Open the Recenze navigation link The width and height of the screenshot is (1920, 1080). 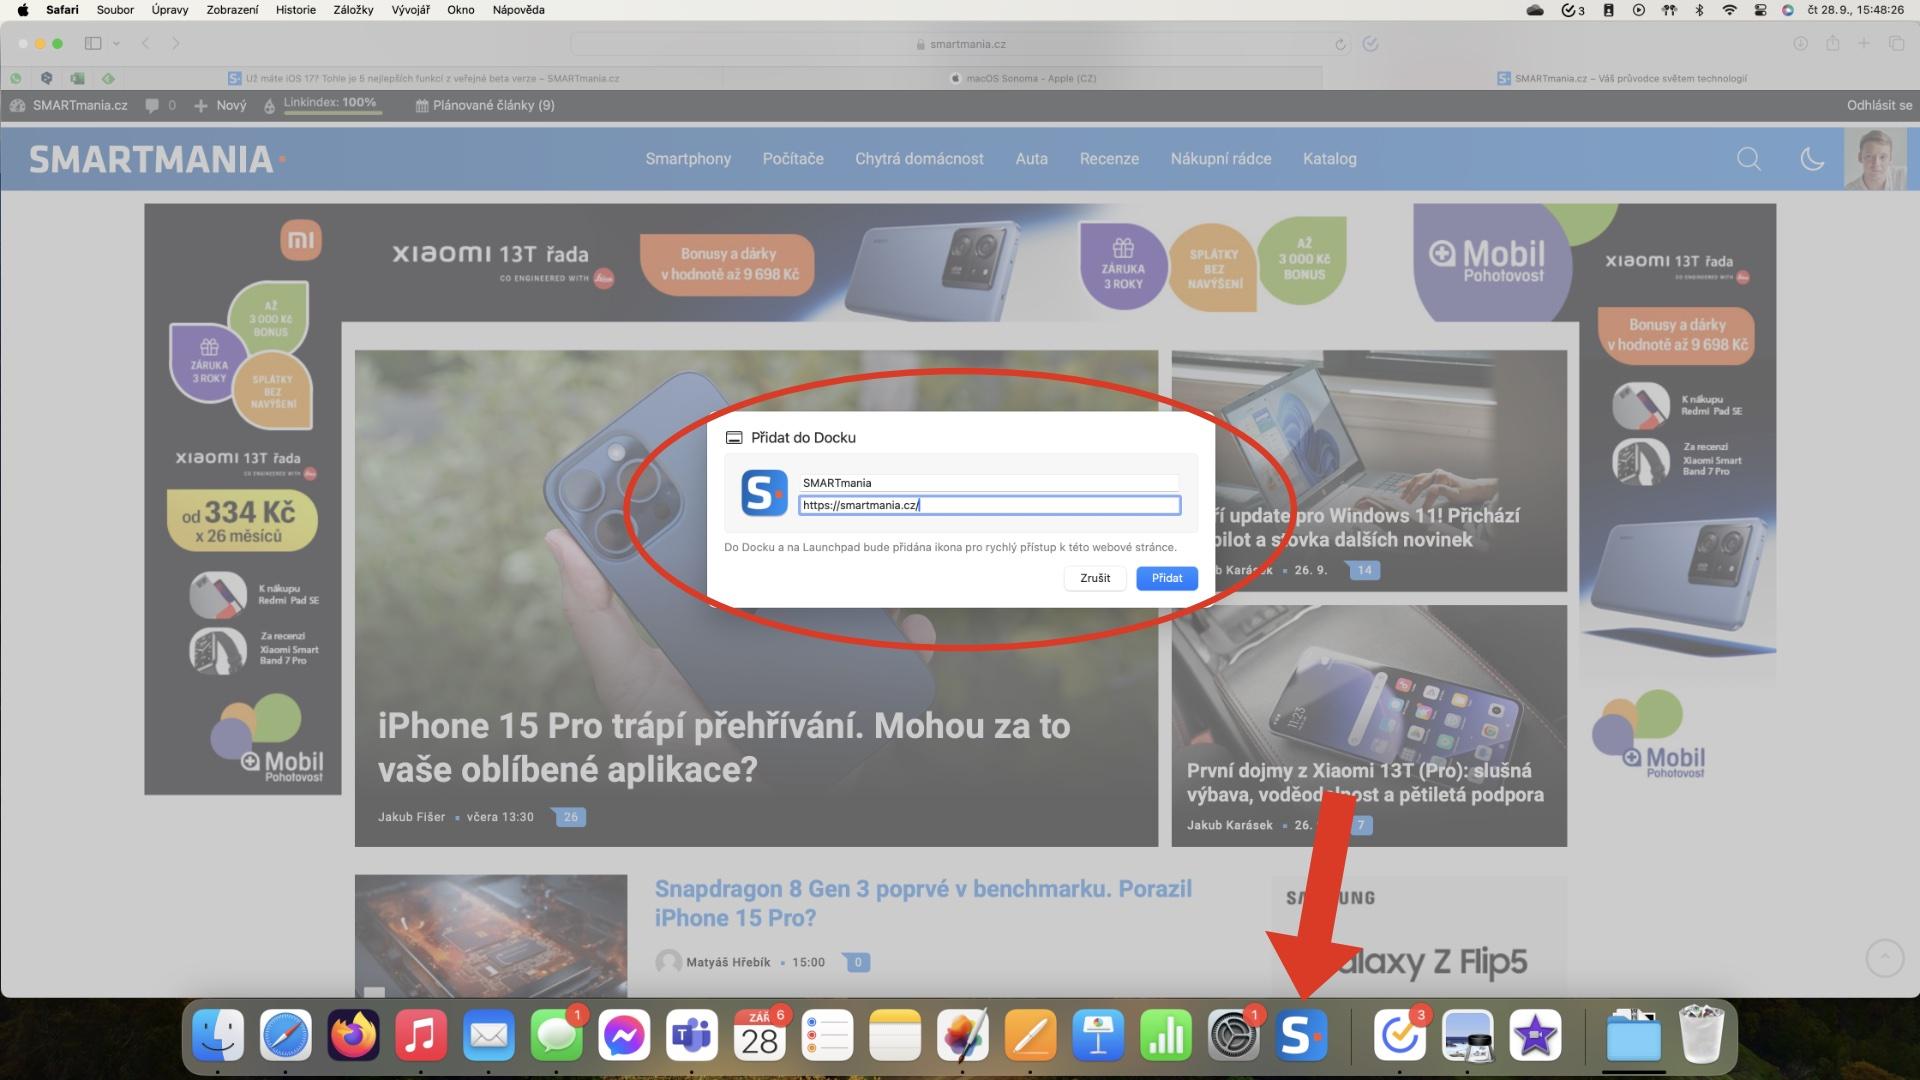point(1109,159)
